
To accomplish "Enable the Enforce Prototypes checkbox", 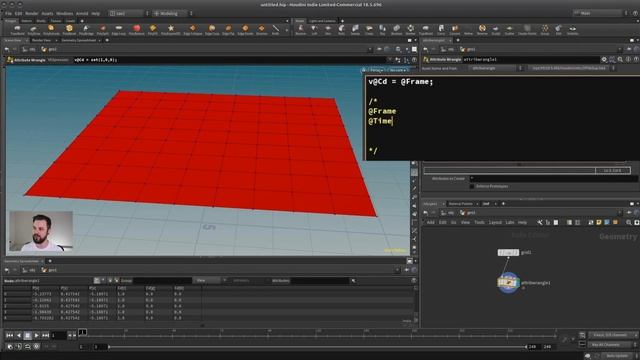I will 472,186.
